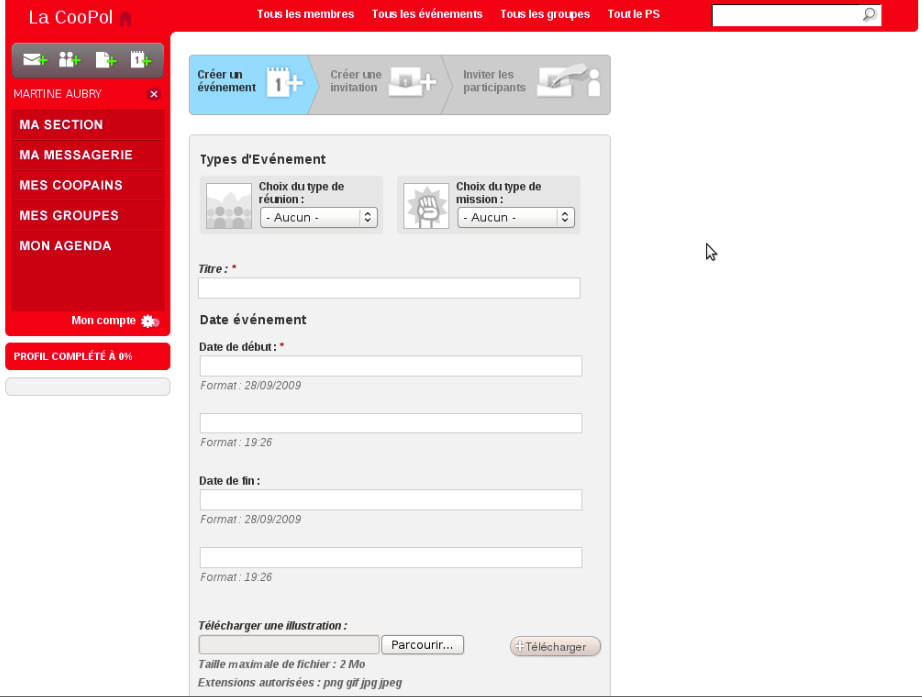Go to Ma Messagerie

point(88,155)
